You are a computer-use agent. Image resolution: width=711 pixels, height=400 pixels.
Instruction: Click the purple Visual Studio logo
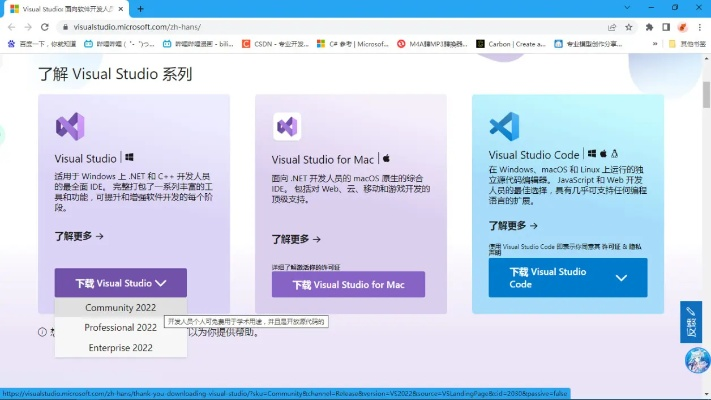(69, 127)
